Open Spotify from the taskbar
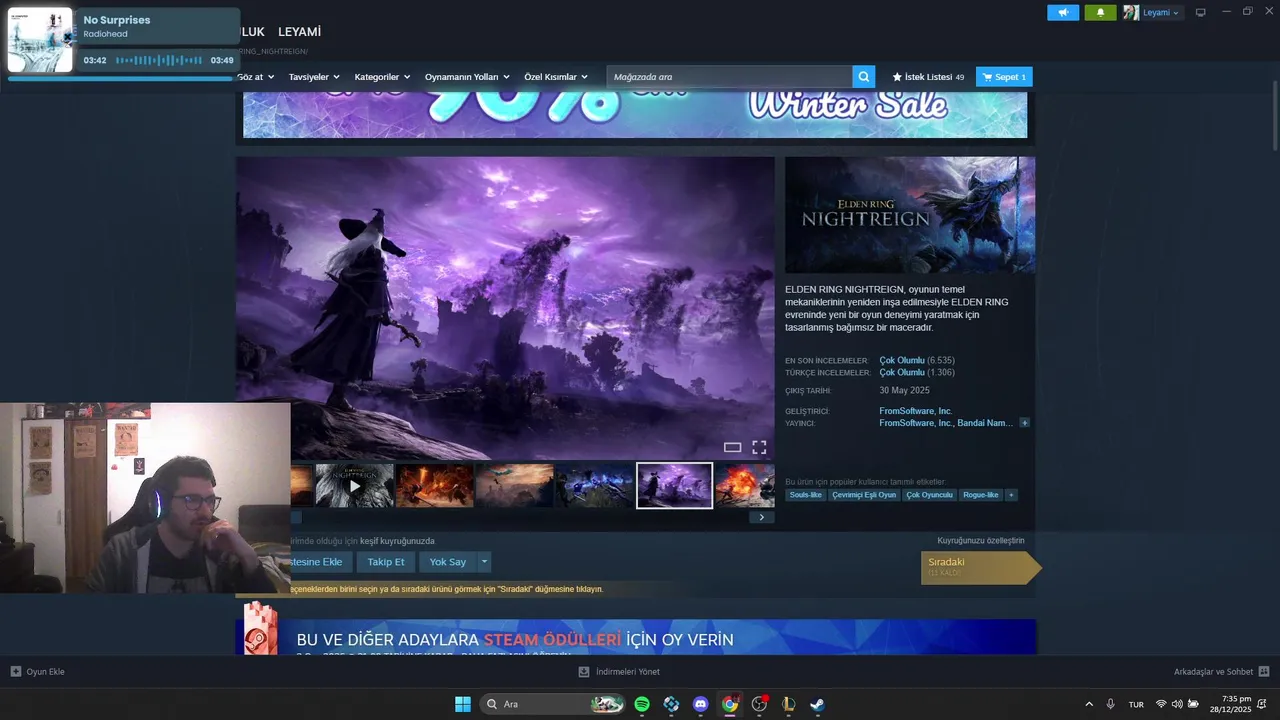Image resolution: width=1280 pixels, height=720 pixels. (642, 704)
